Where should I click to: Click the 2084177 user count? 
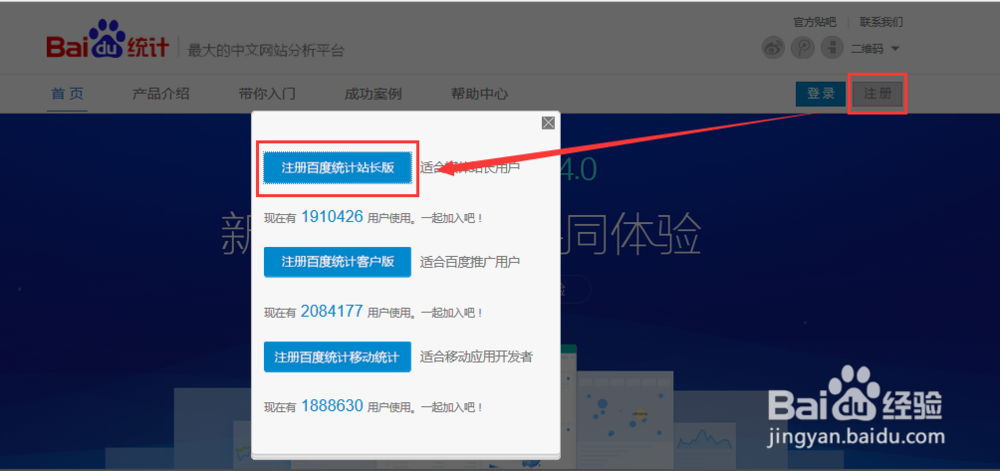point(332,311)
